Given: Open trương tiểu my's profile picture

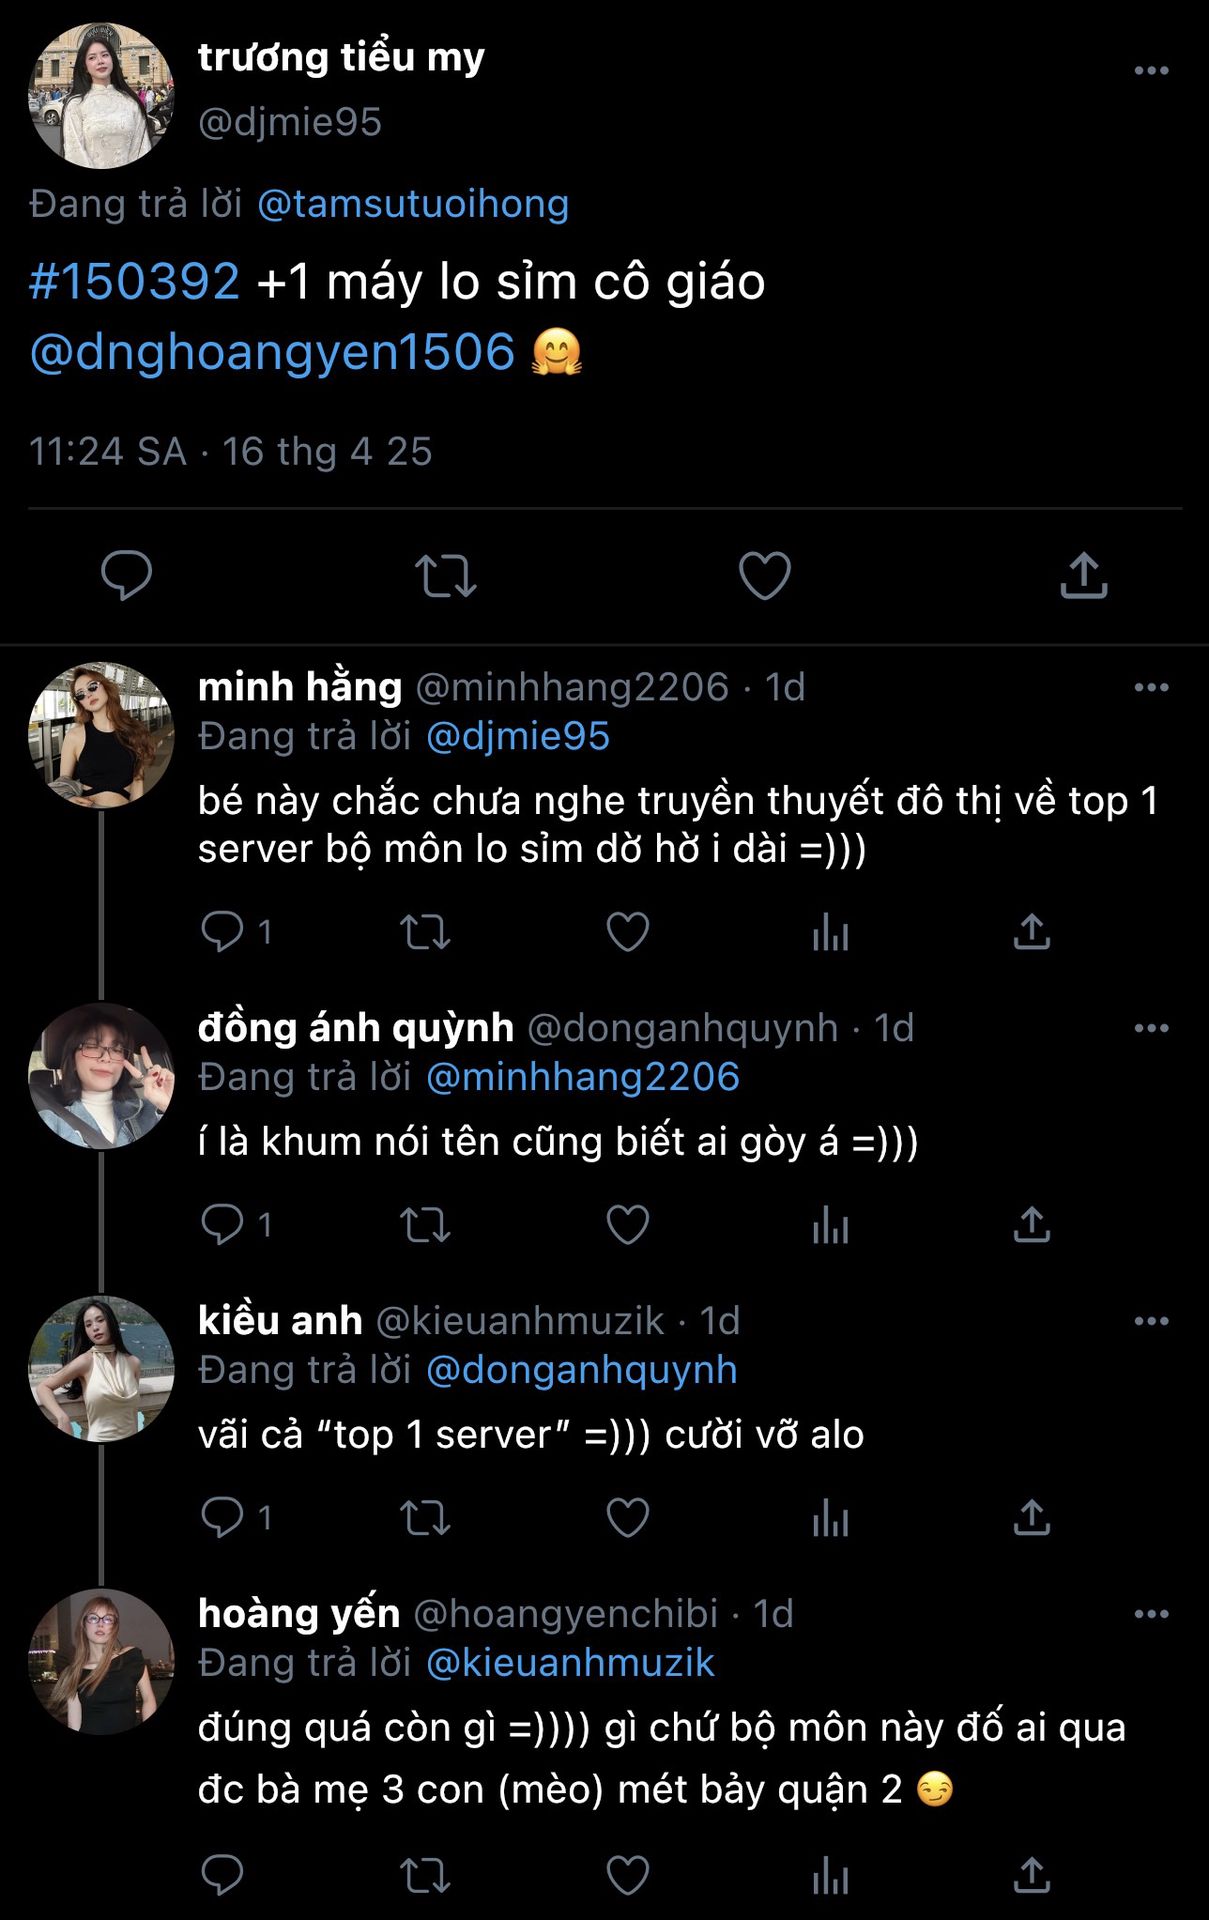Looking at the screenshot, I should click(x=101, y=96).
